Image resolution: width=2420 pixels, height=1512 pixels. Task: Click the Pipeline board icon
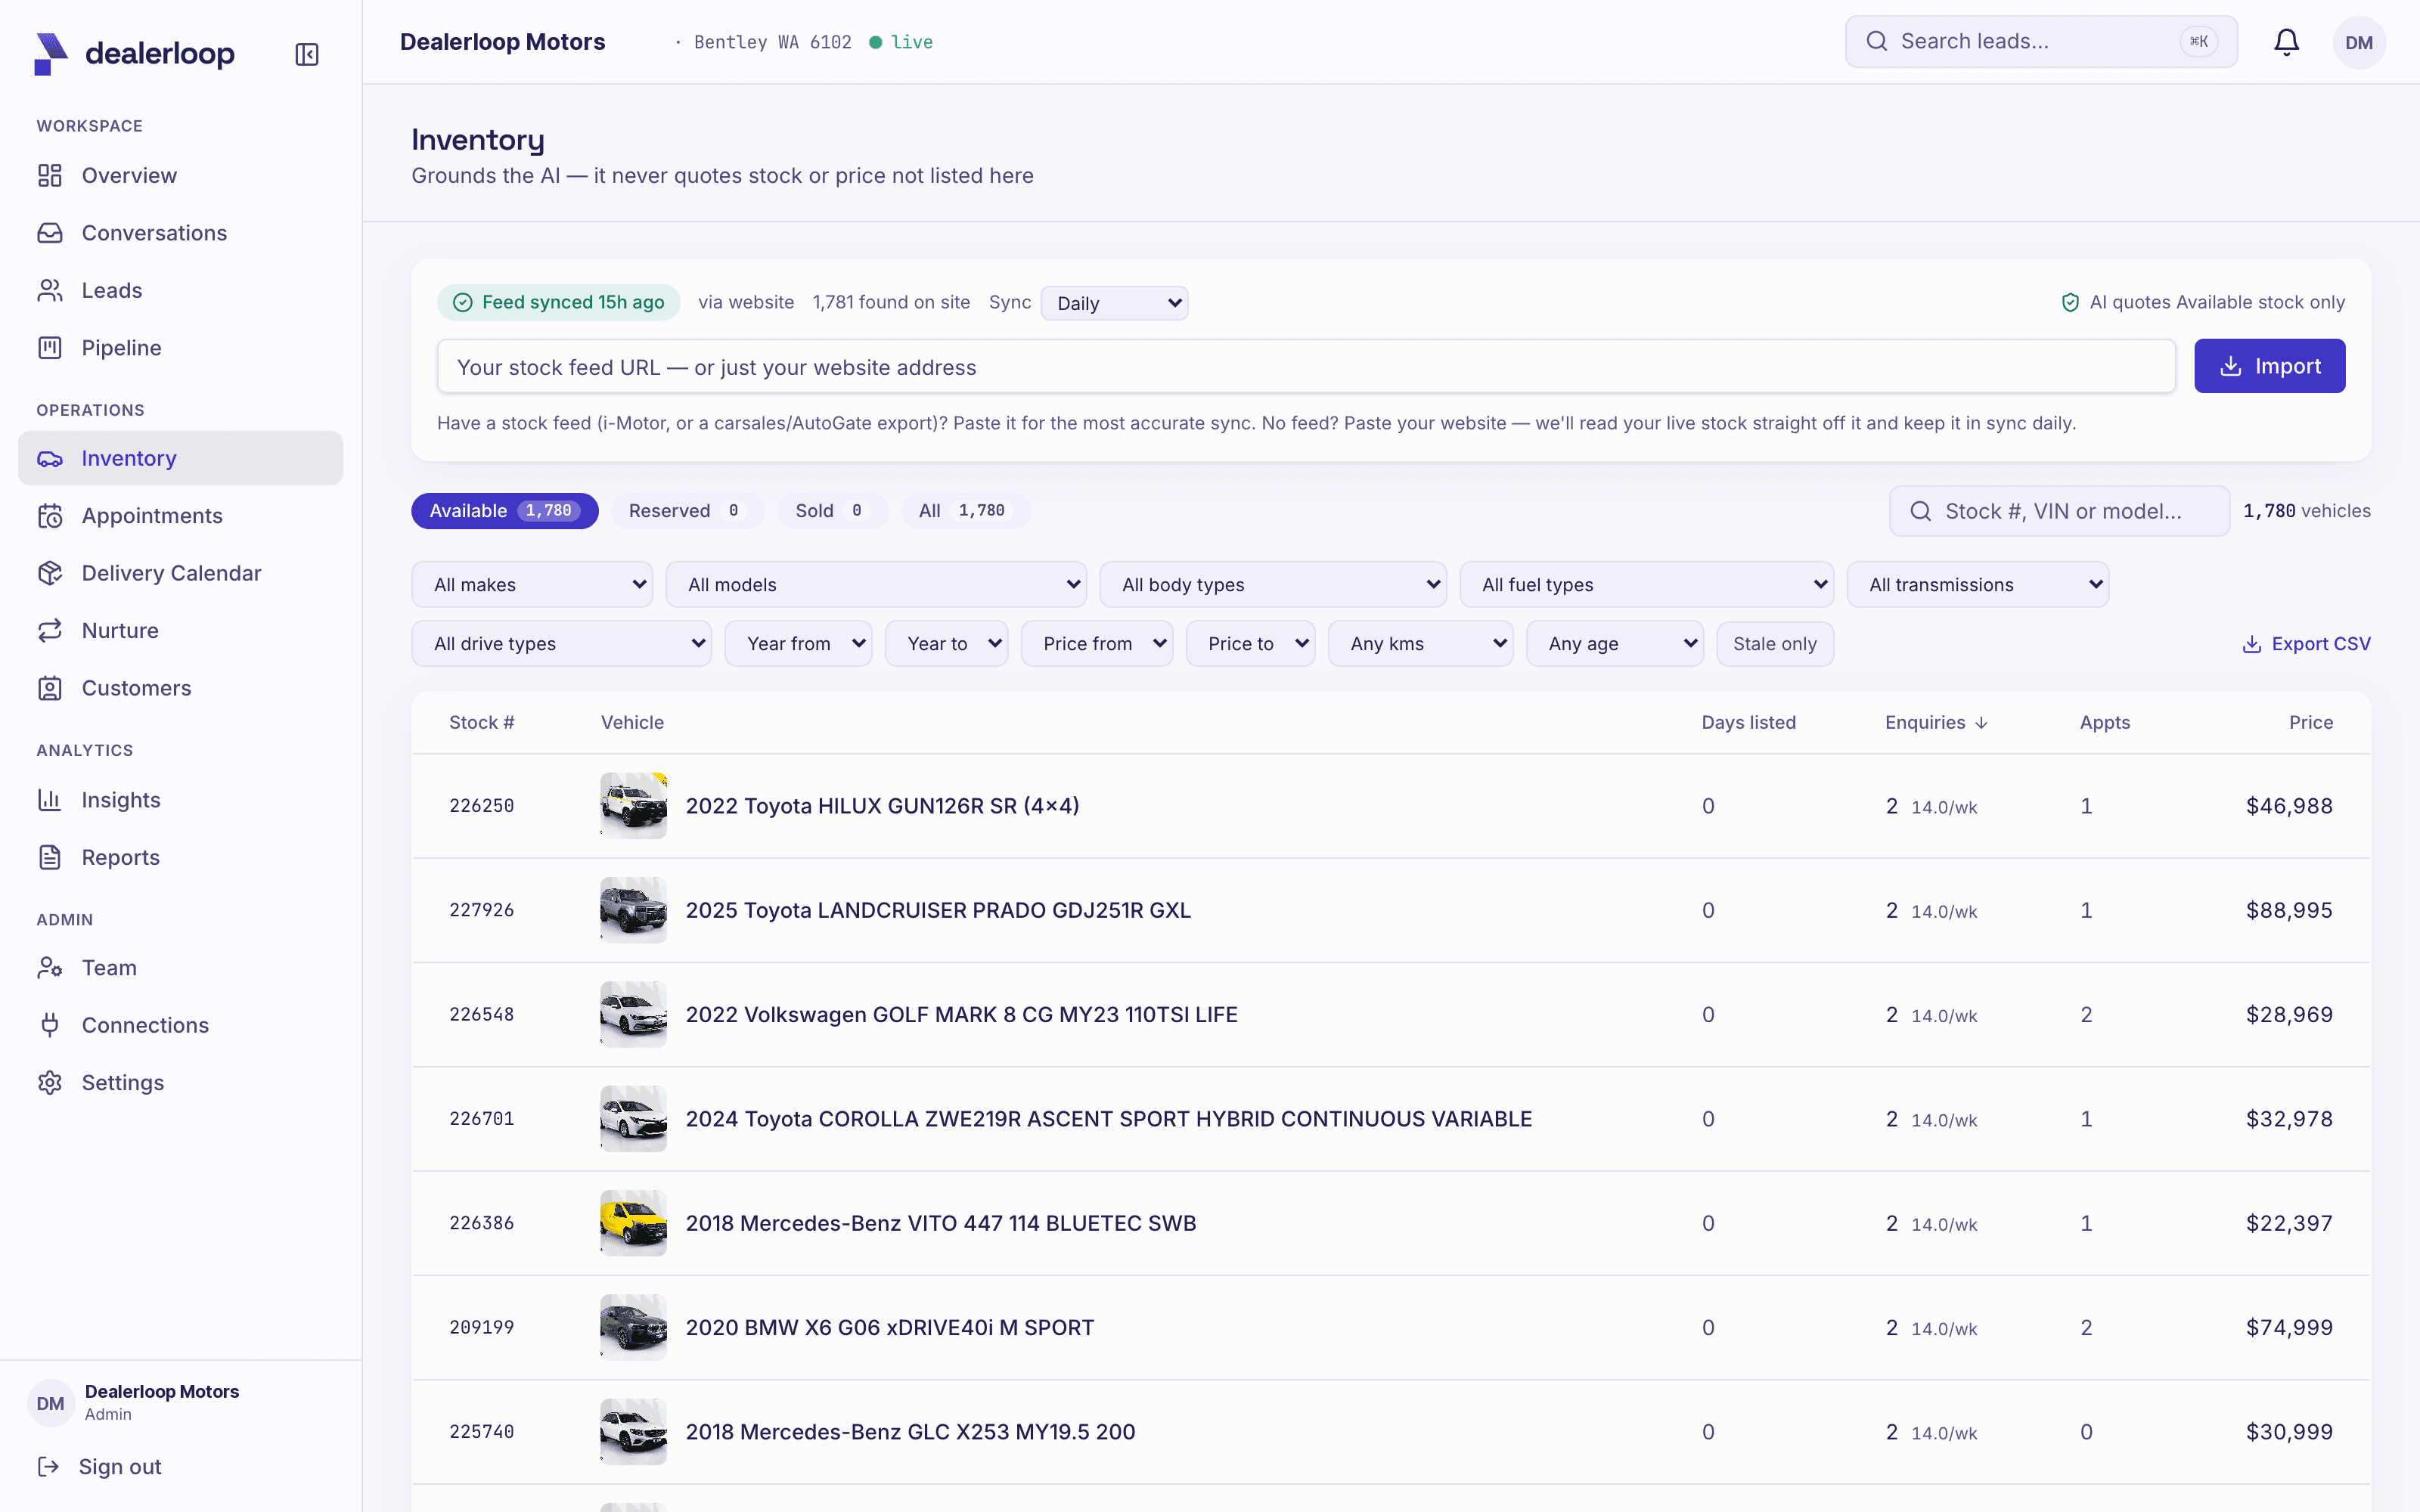click(50, 348)
